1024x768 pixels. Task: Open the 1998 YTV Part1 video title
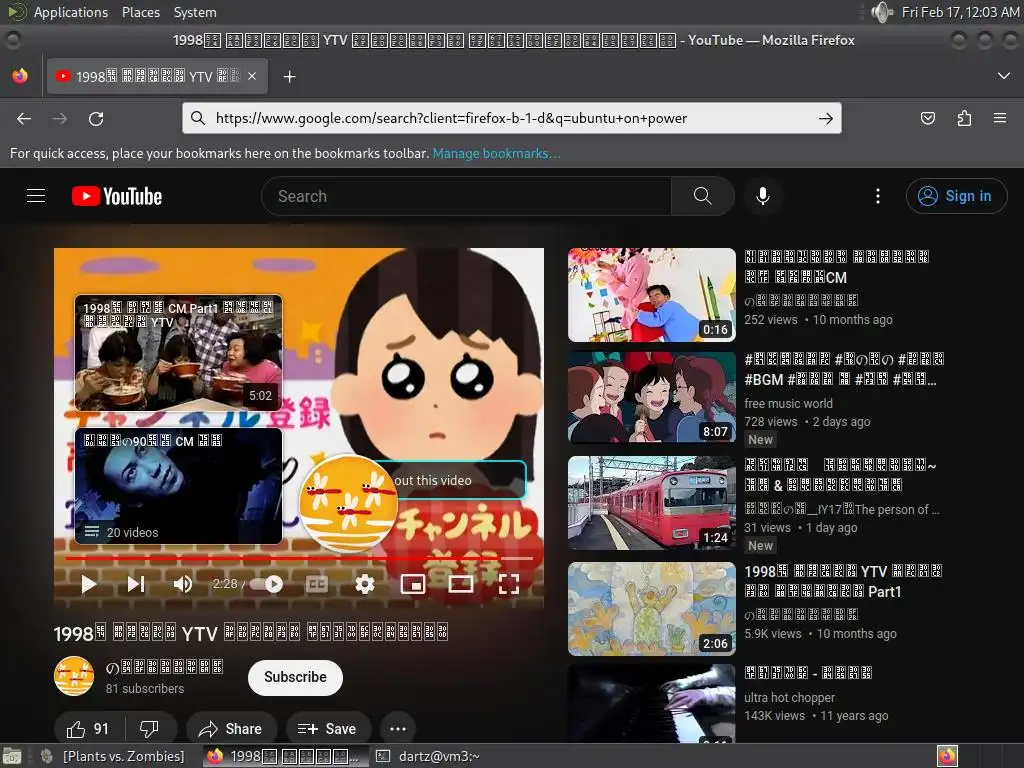[843, 581]
